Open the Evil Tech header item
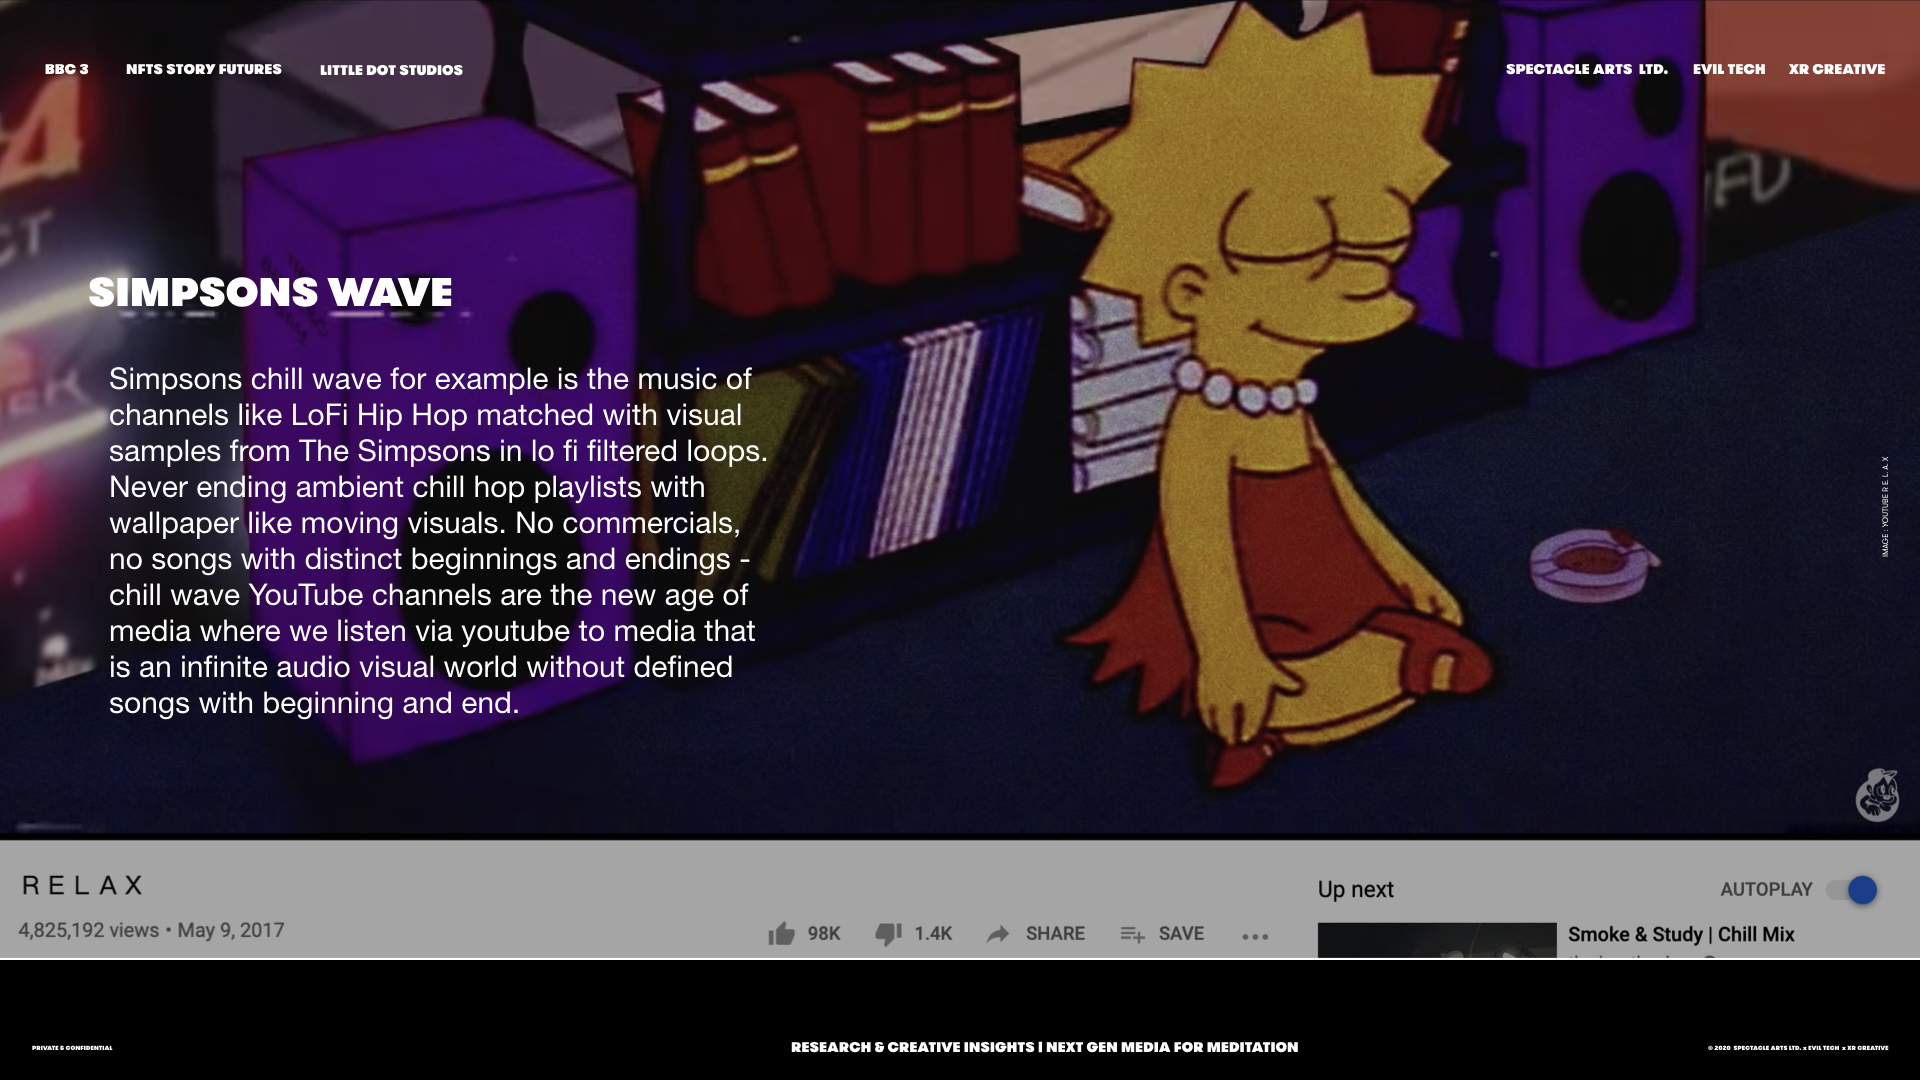This screenshot has height=1080, width=1920. (x=1729, y=69)
